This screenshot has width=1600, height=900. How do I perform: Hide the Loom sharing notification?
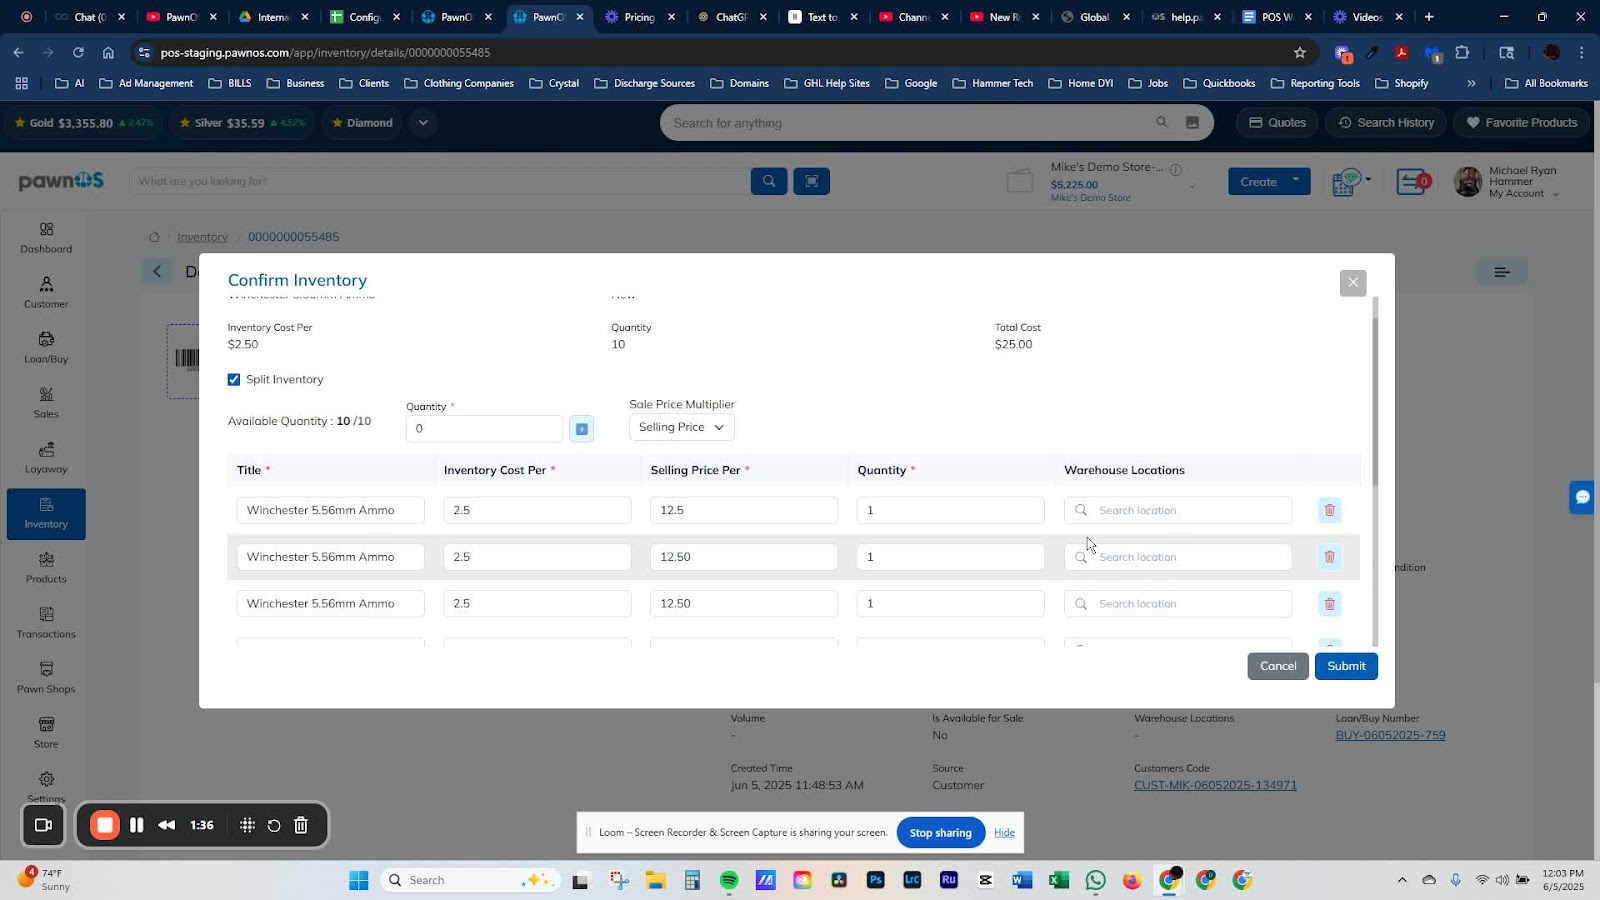pyautogui.click(x=1004, y=833)
